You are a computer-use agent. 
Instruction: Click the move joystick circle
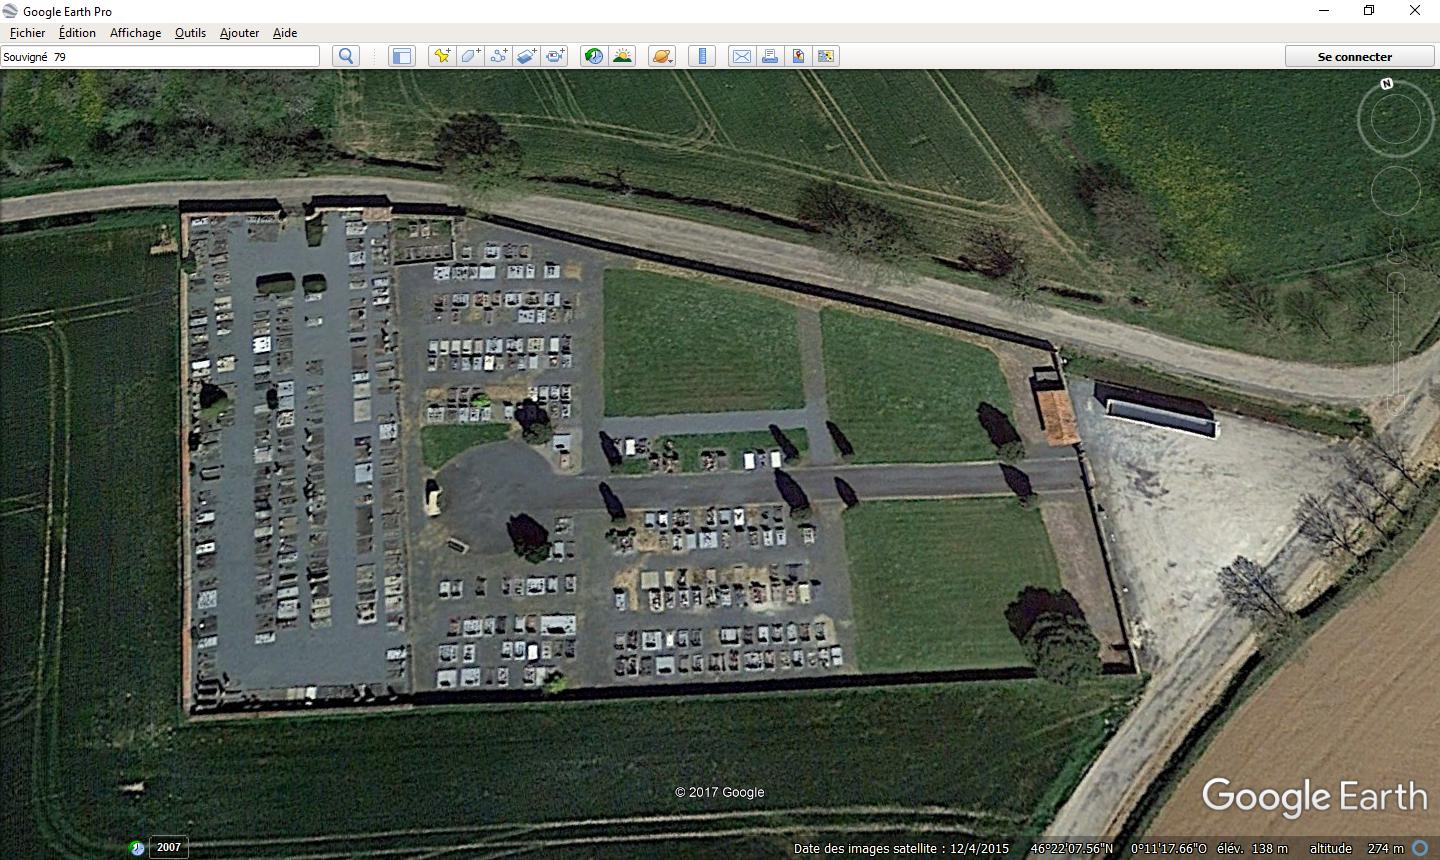1395,191
